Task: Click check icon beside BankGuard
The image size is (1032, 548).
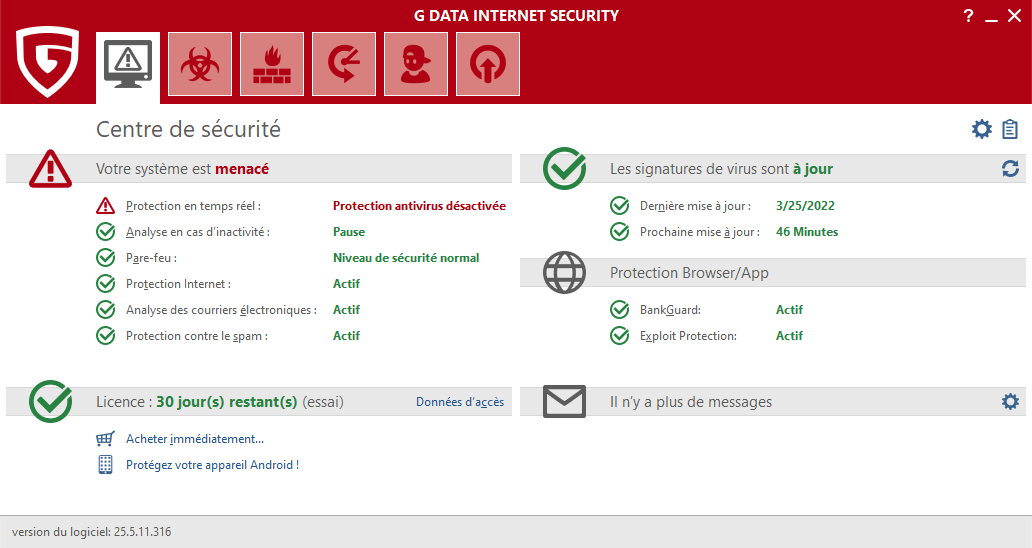Action: pyautogui.click(x=619, y=309)
